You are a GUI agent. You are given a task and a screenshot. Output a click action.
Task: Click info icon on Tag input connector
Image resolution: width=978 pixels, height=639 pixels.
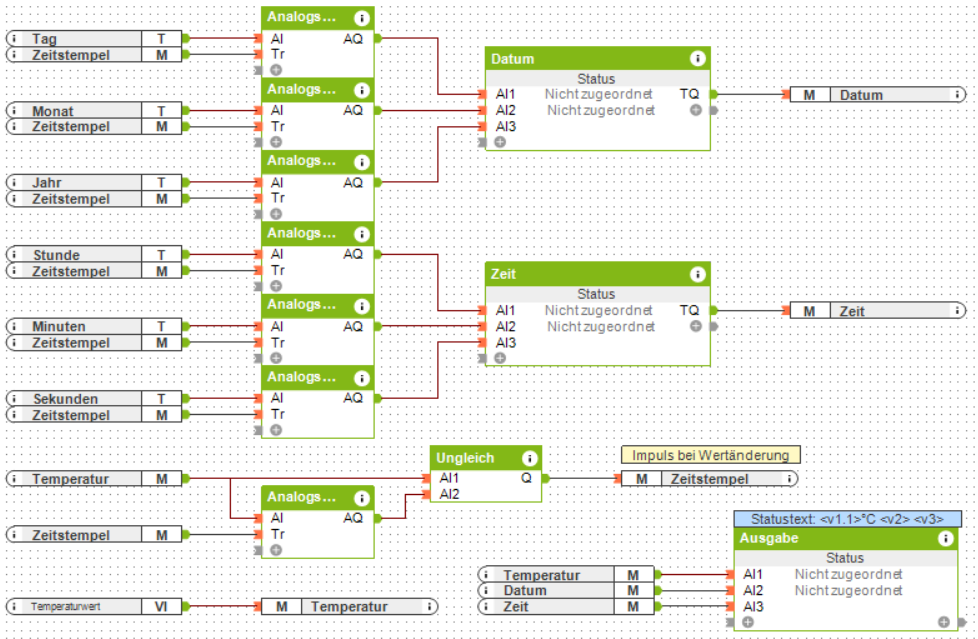coord(14,38)
